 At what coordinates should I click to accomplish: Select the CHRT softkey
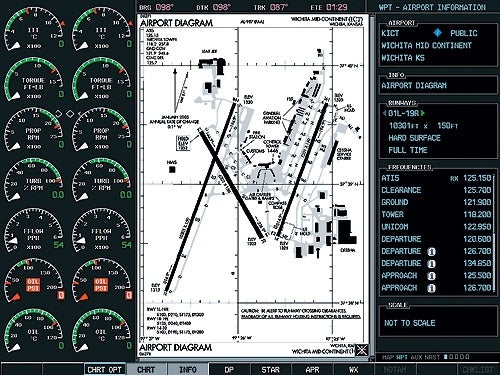click(x=146, y=369)
